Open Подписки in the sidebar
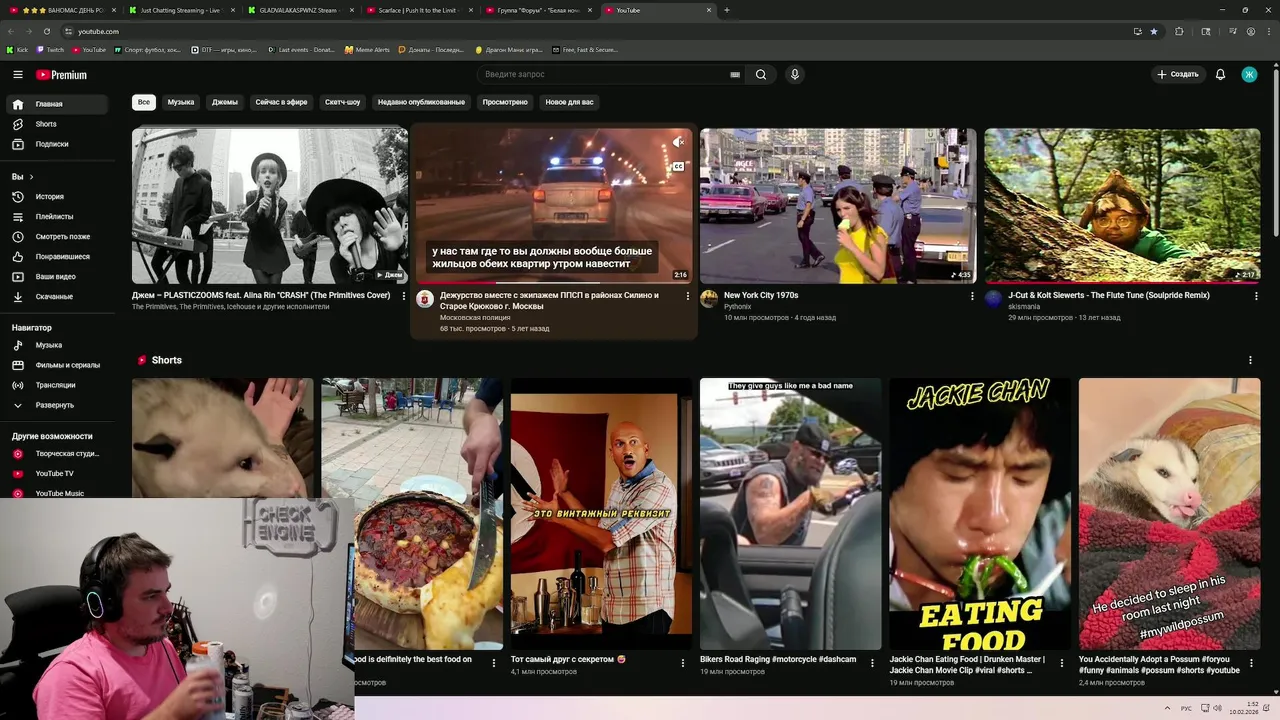The height and width of the screenshot is (720, 1280). [57, 144]
